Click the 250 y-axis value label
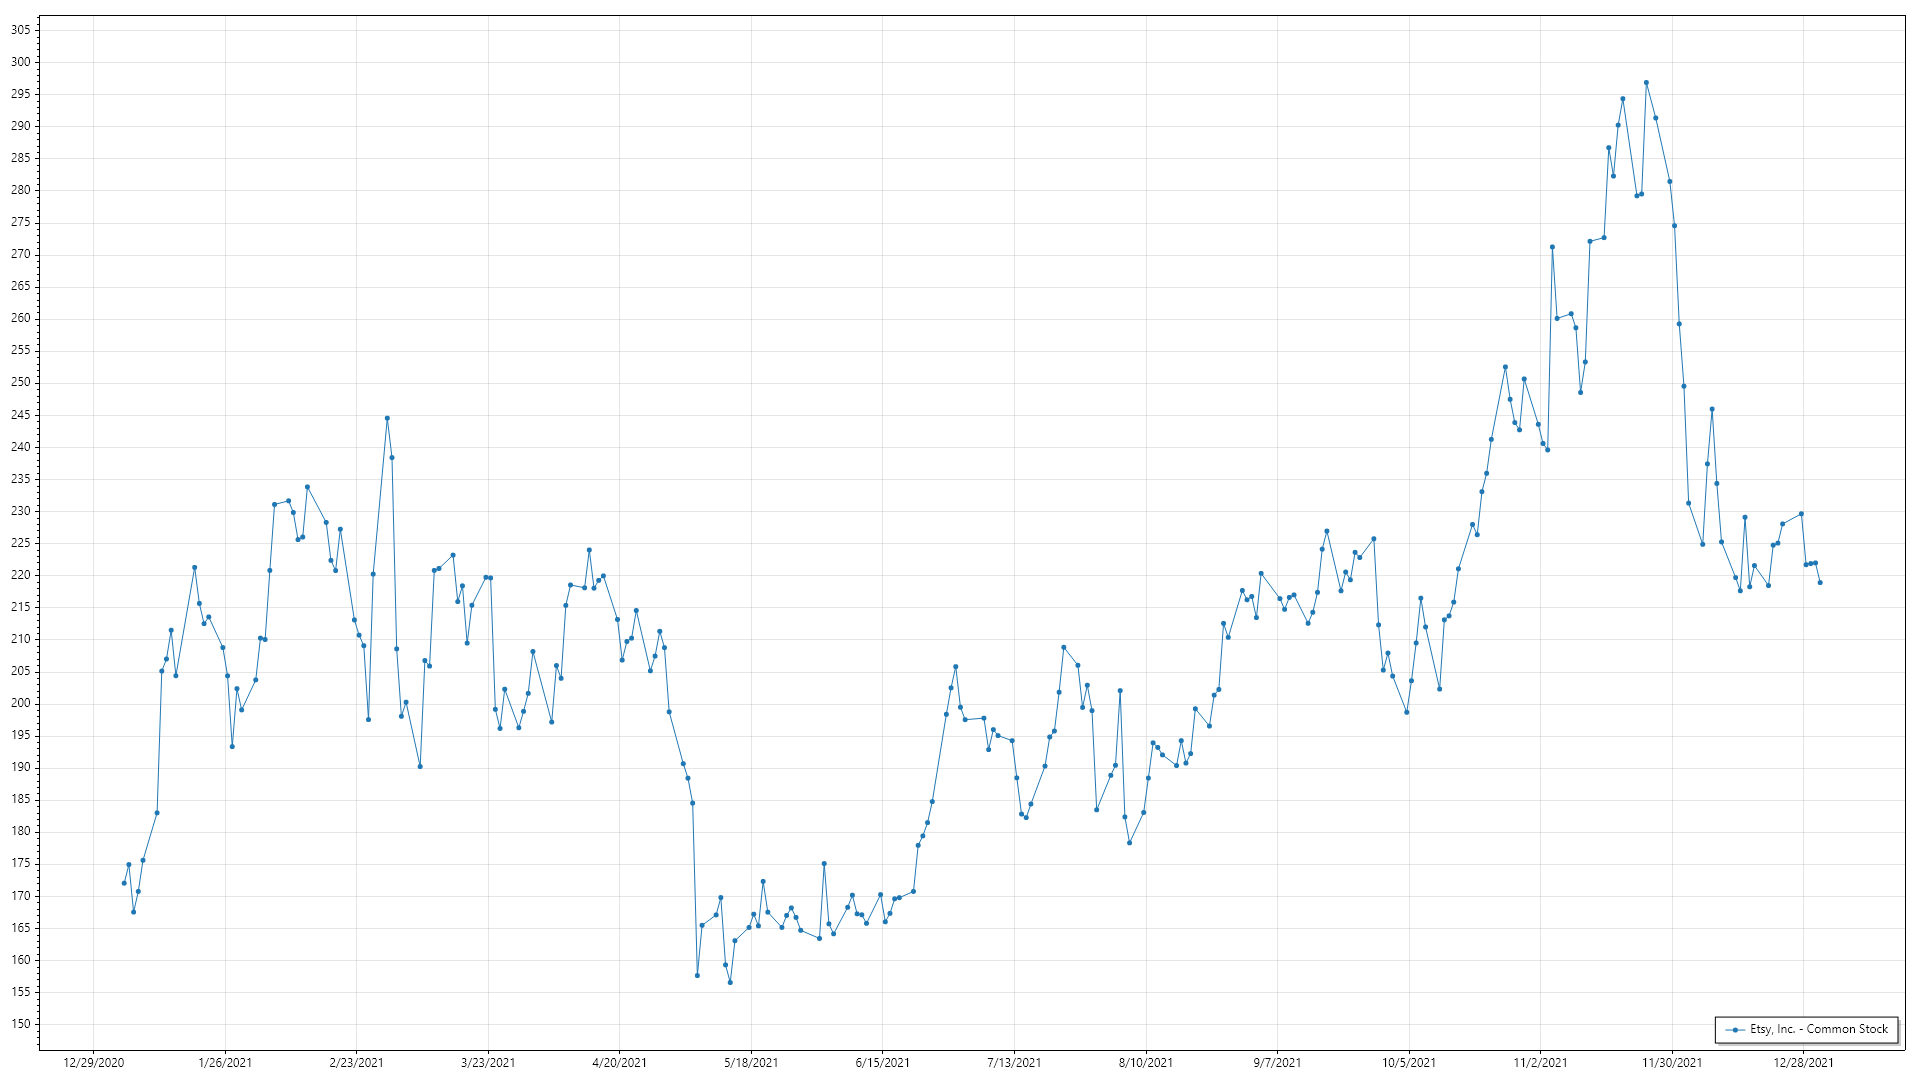The image size is (1920, 1080). (21, 382)
